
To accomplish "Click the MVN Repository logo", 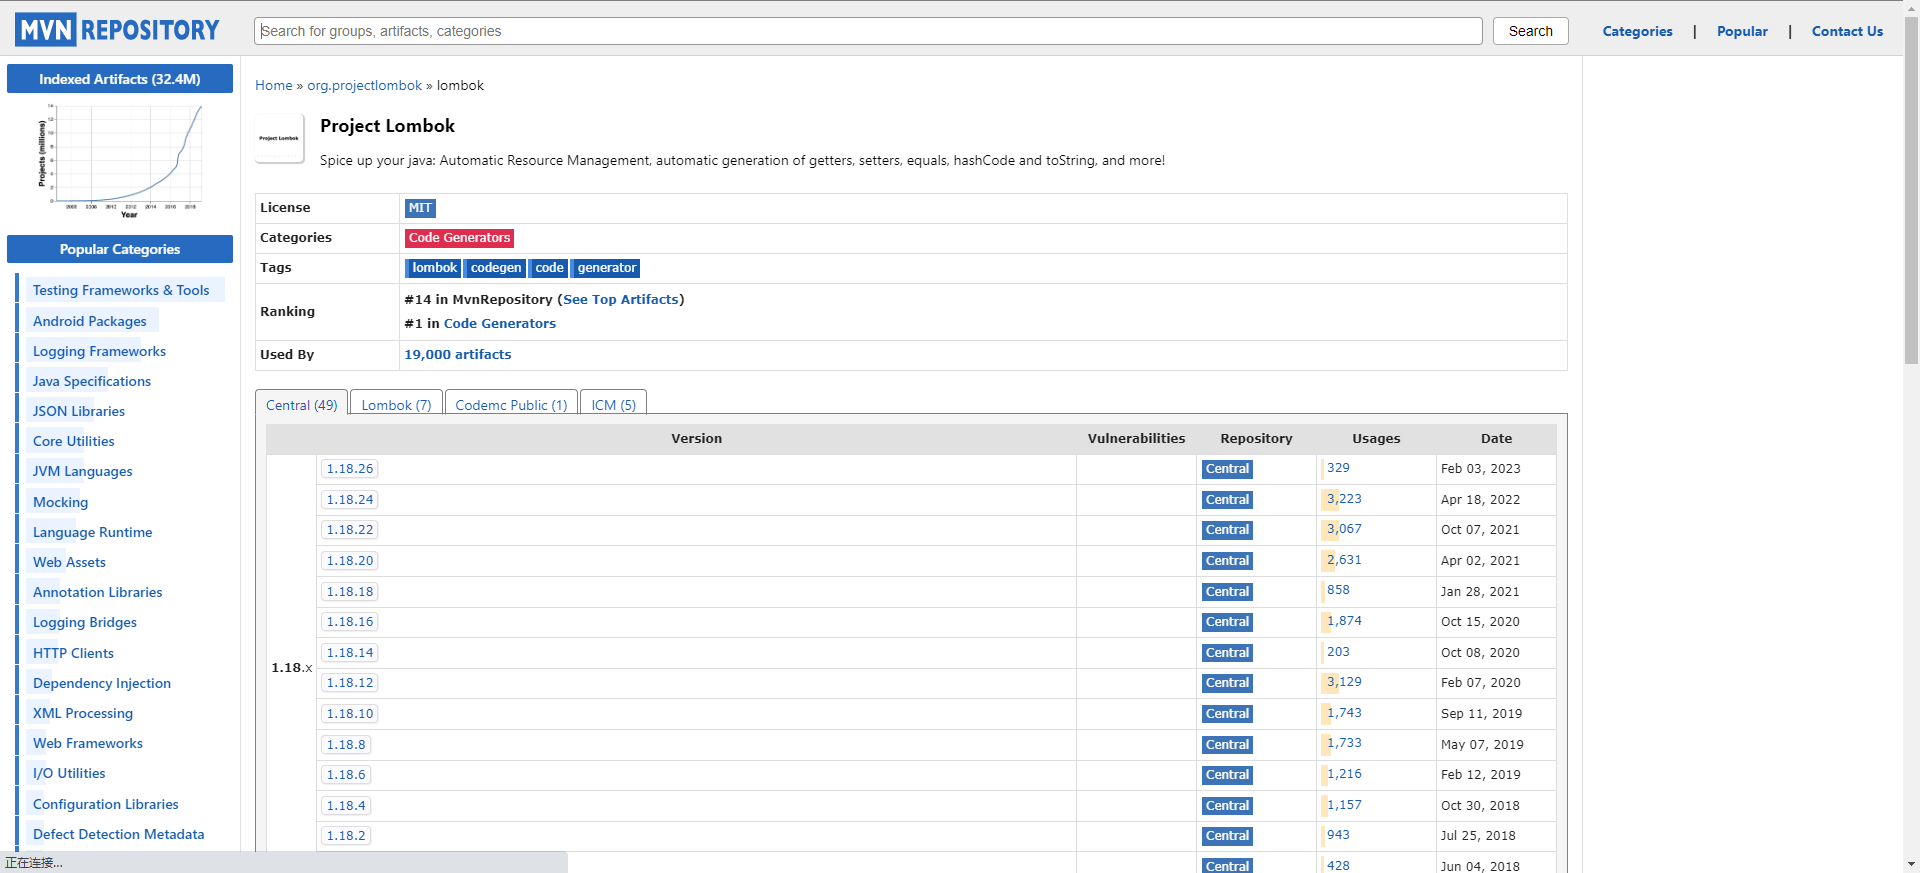I will (117, 30).
